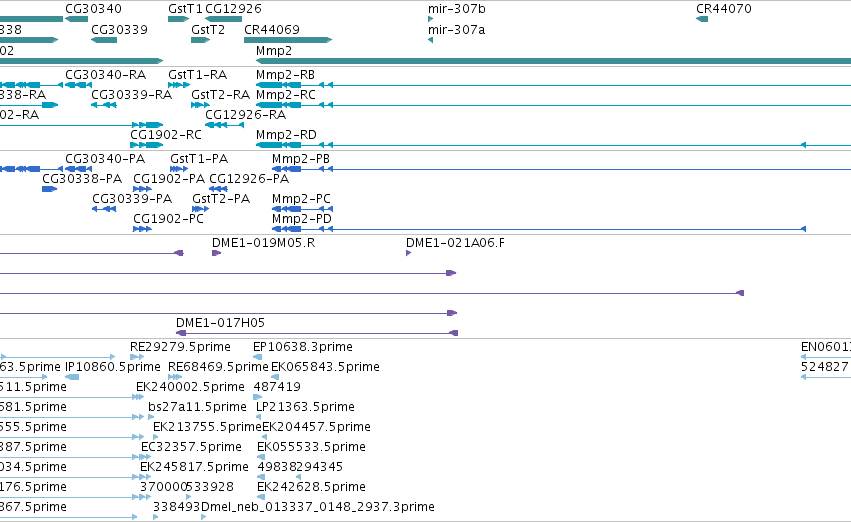Click the GstT1-PA protein glyph

(179, 169)
